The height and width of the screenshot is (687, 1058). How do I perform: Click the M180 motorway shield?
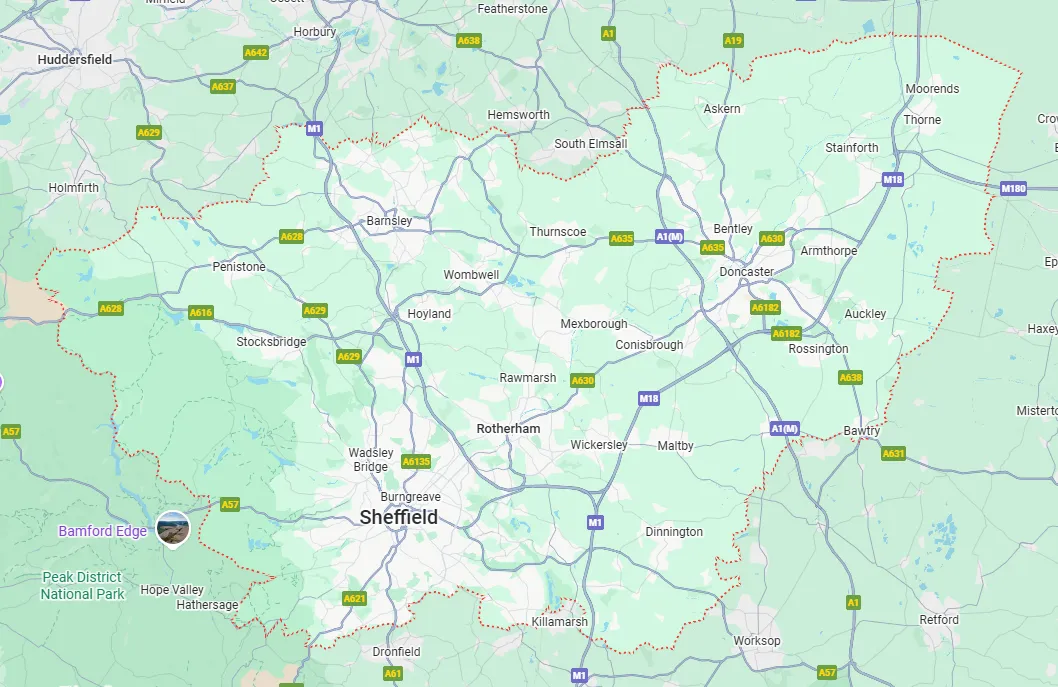[1013, 188]
